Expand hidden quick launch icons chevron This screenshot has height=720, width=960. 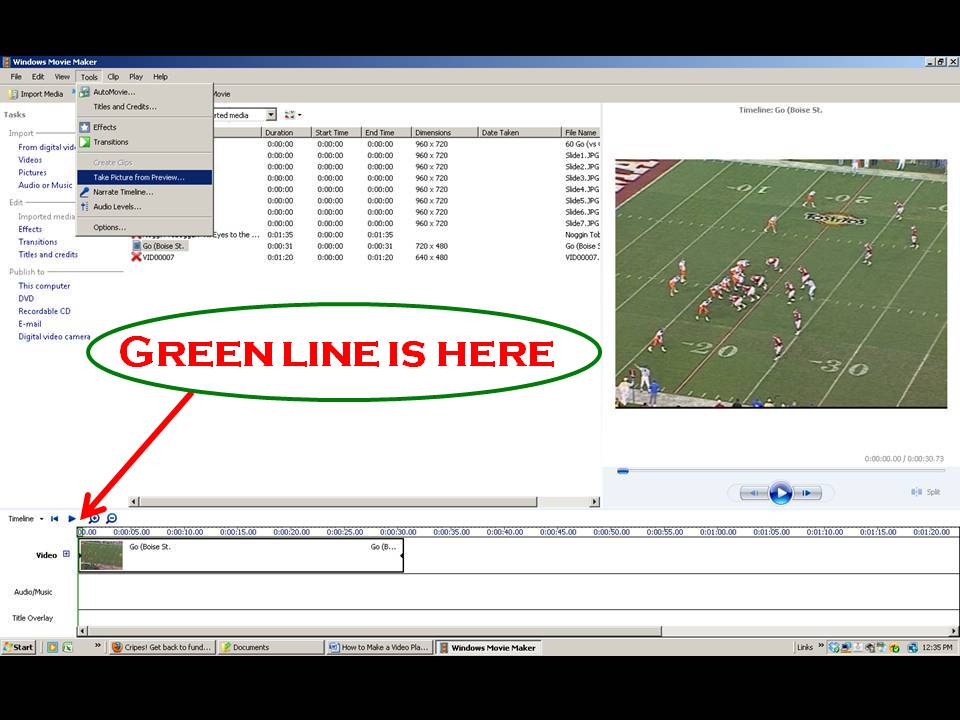pos(97,645)
